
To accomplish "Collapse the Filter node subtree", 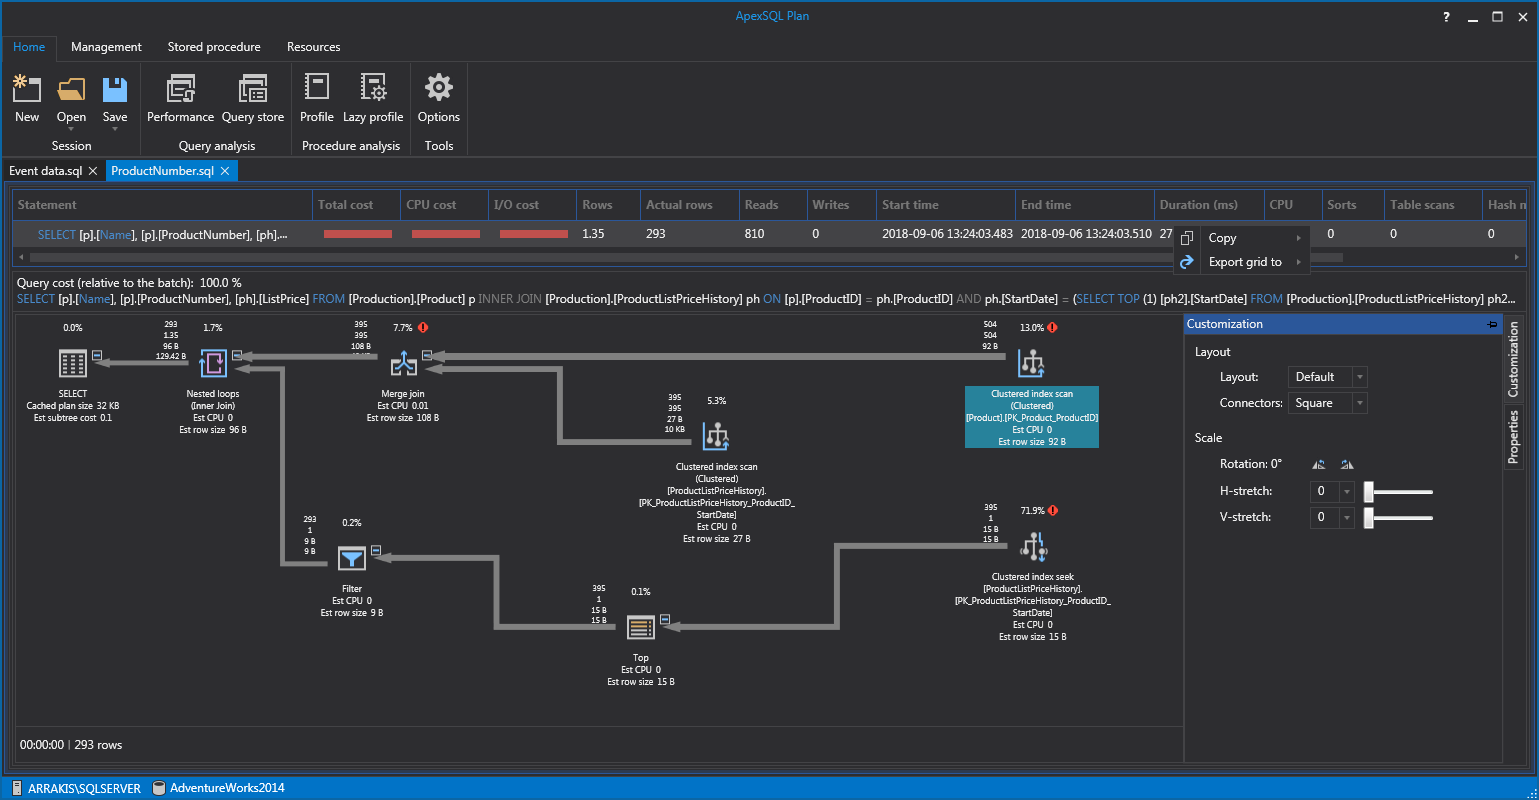I will [x=376, y=550].
